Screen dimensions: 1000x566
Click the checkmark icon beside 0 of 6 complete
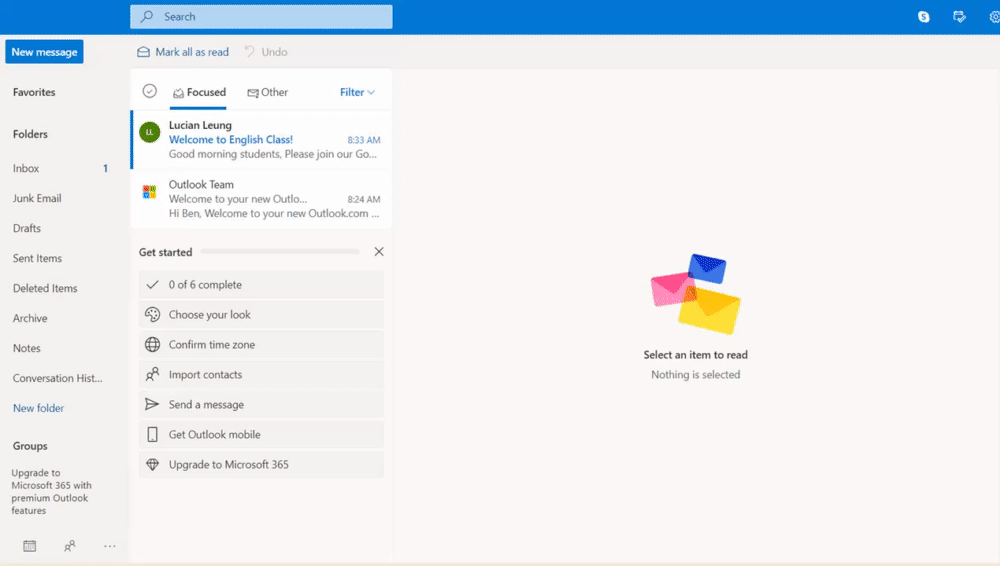coord(152,285)
